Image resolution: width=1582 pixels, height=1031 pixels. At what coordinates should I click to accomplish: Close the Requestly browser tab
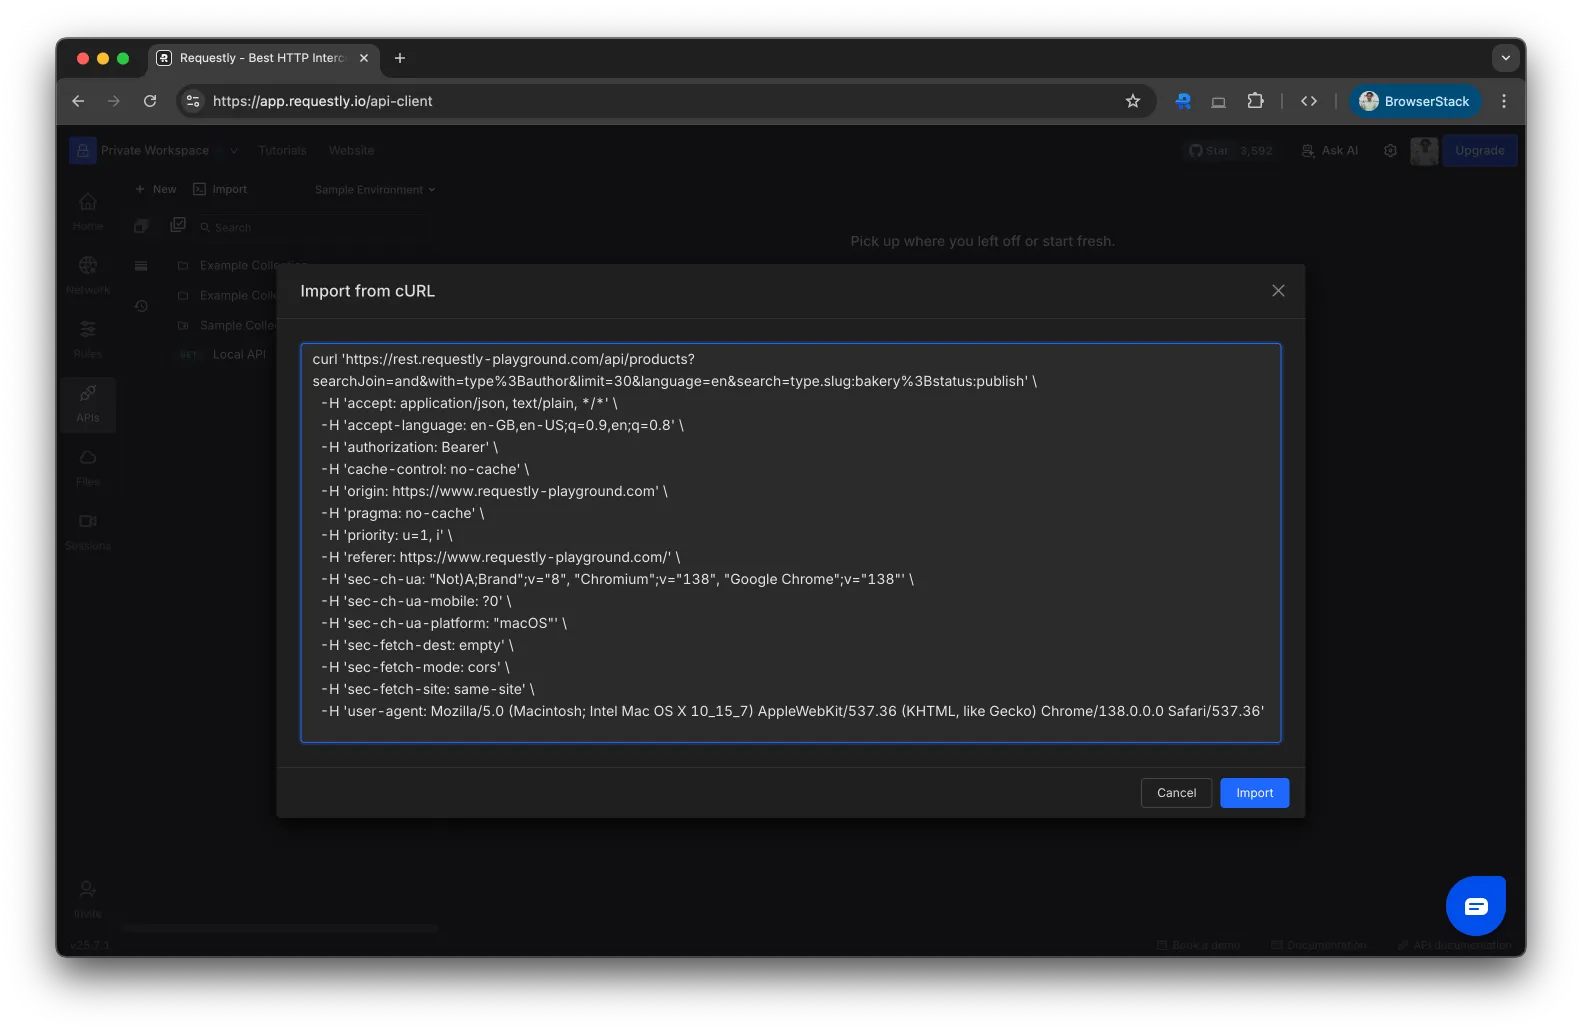point(364,58)
